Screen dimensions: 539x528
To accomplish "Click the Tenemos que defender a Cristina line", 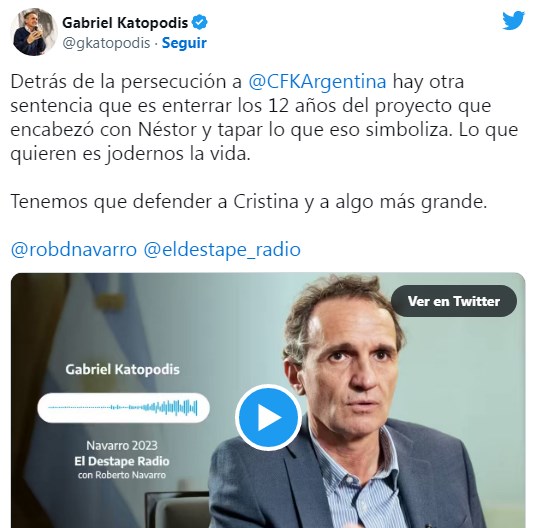I will [249, 201].
